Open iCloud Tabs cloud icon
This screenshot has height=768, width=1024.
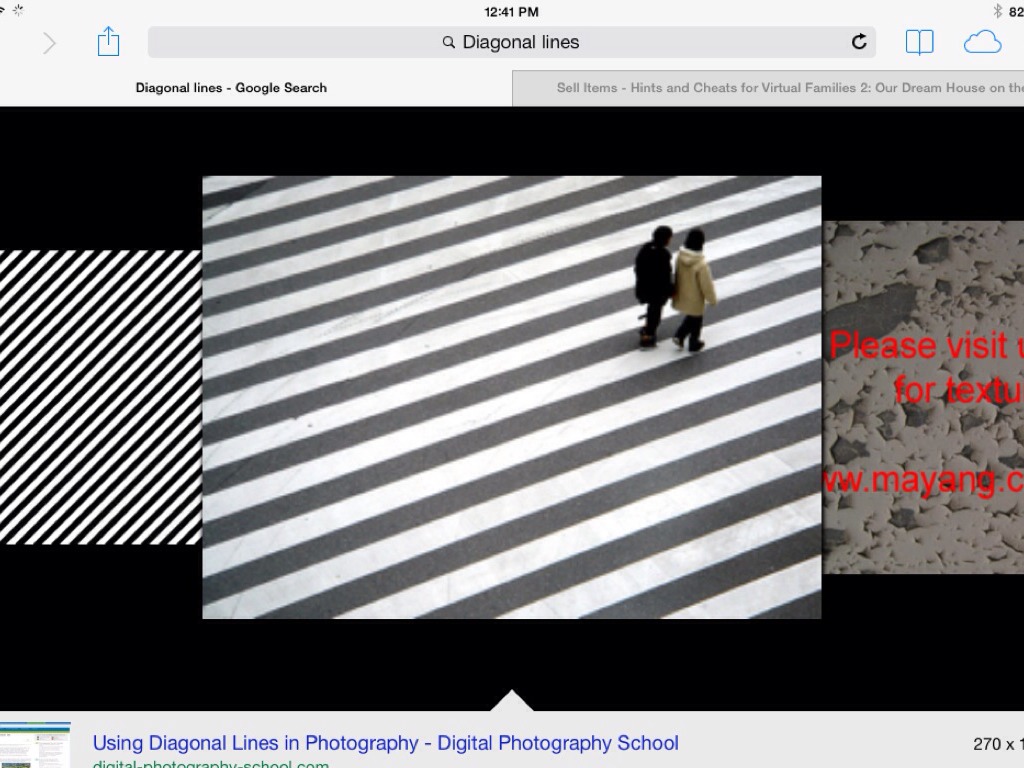[982, 42]
